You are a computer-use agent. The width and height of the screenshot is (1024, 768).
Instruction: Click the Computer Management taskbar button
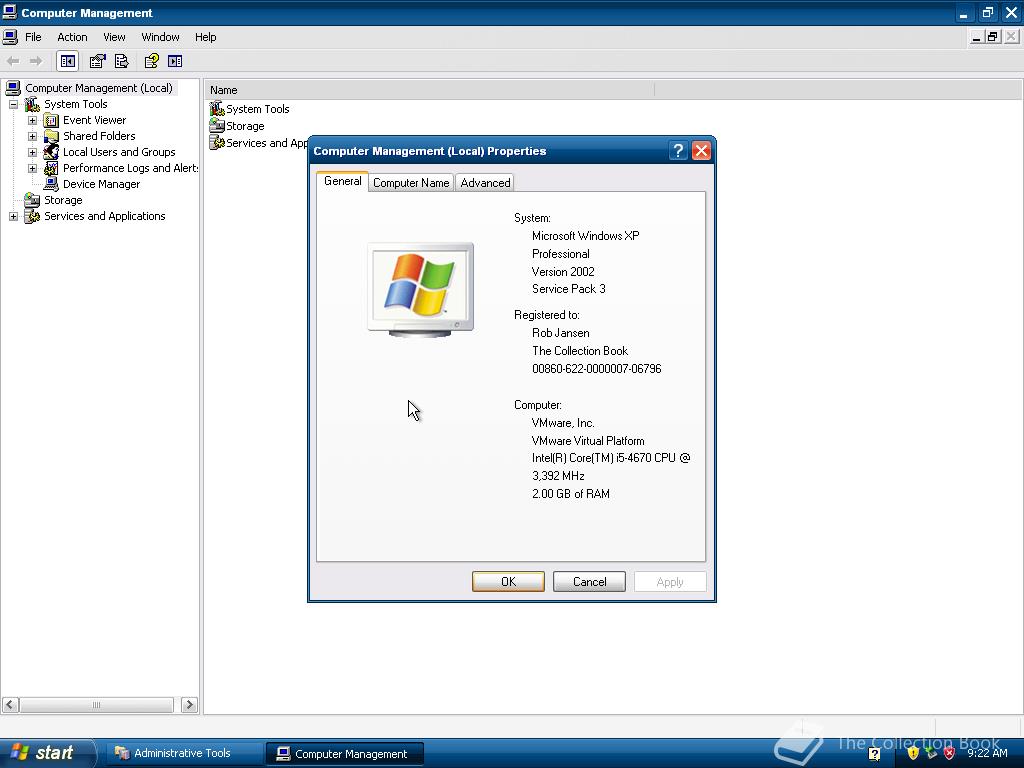345,754
